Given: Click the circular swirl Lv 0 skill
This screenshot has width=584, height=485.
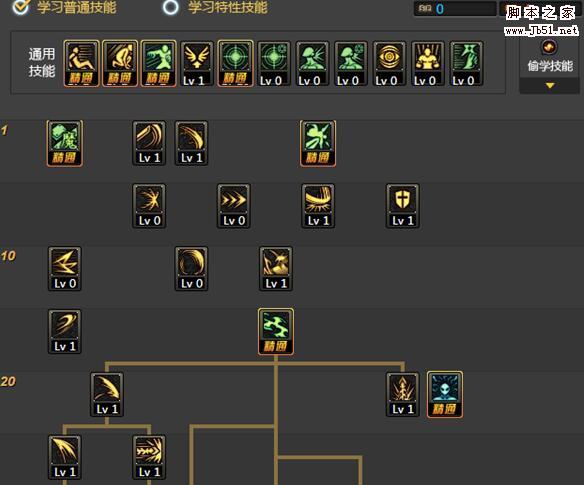Looking at the screenshot, I should [191, 269].
